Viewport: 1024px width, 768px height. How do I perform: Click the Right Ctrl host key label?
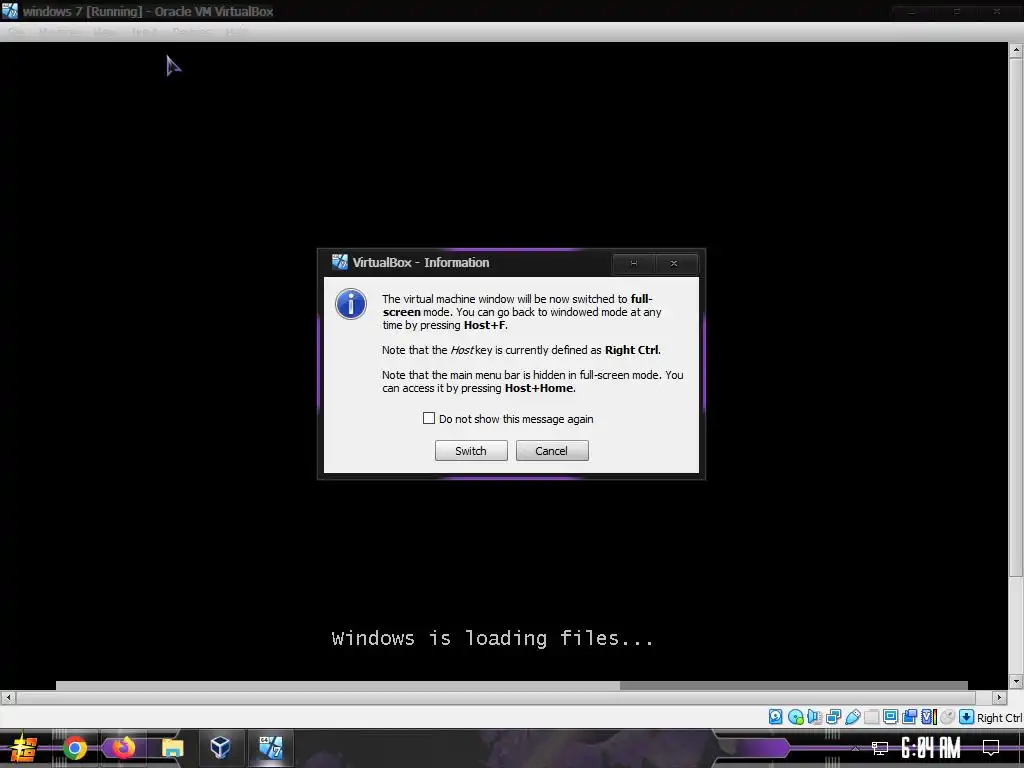click(999, 718)
